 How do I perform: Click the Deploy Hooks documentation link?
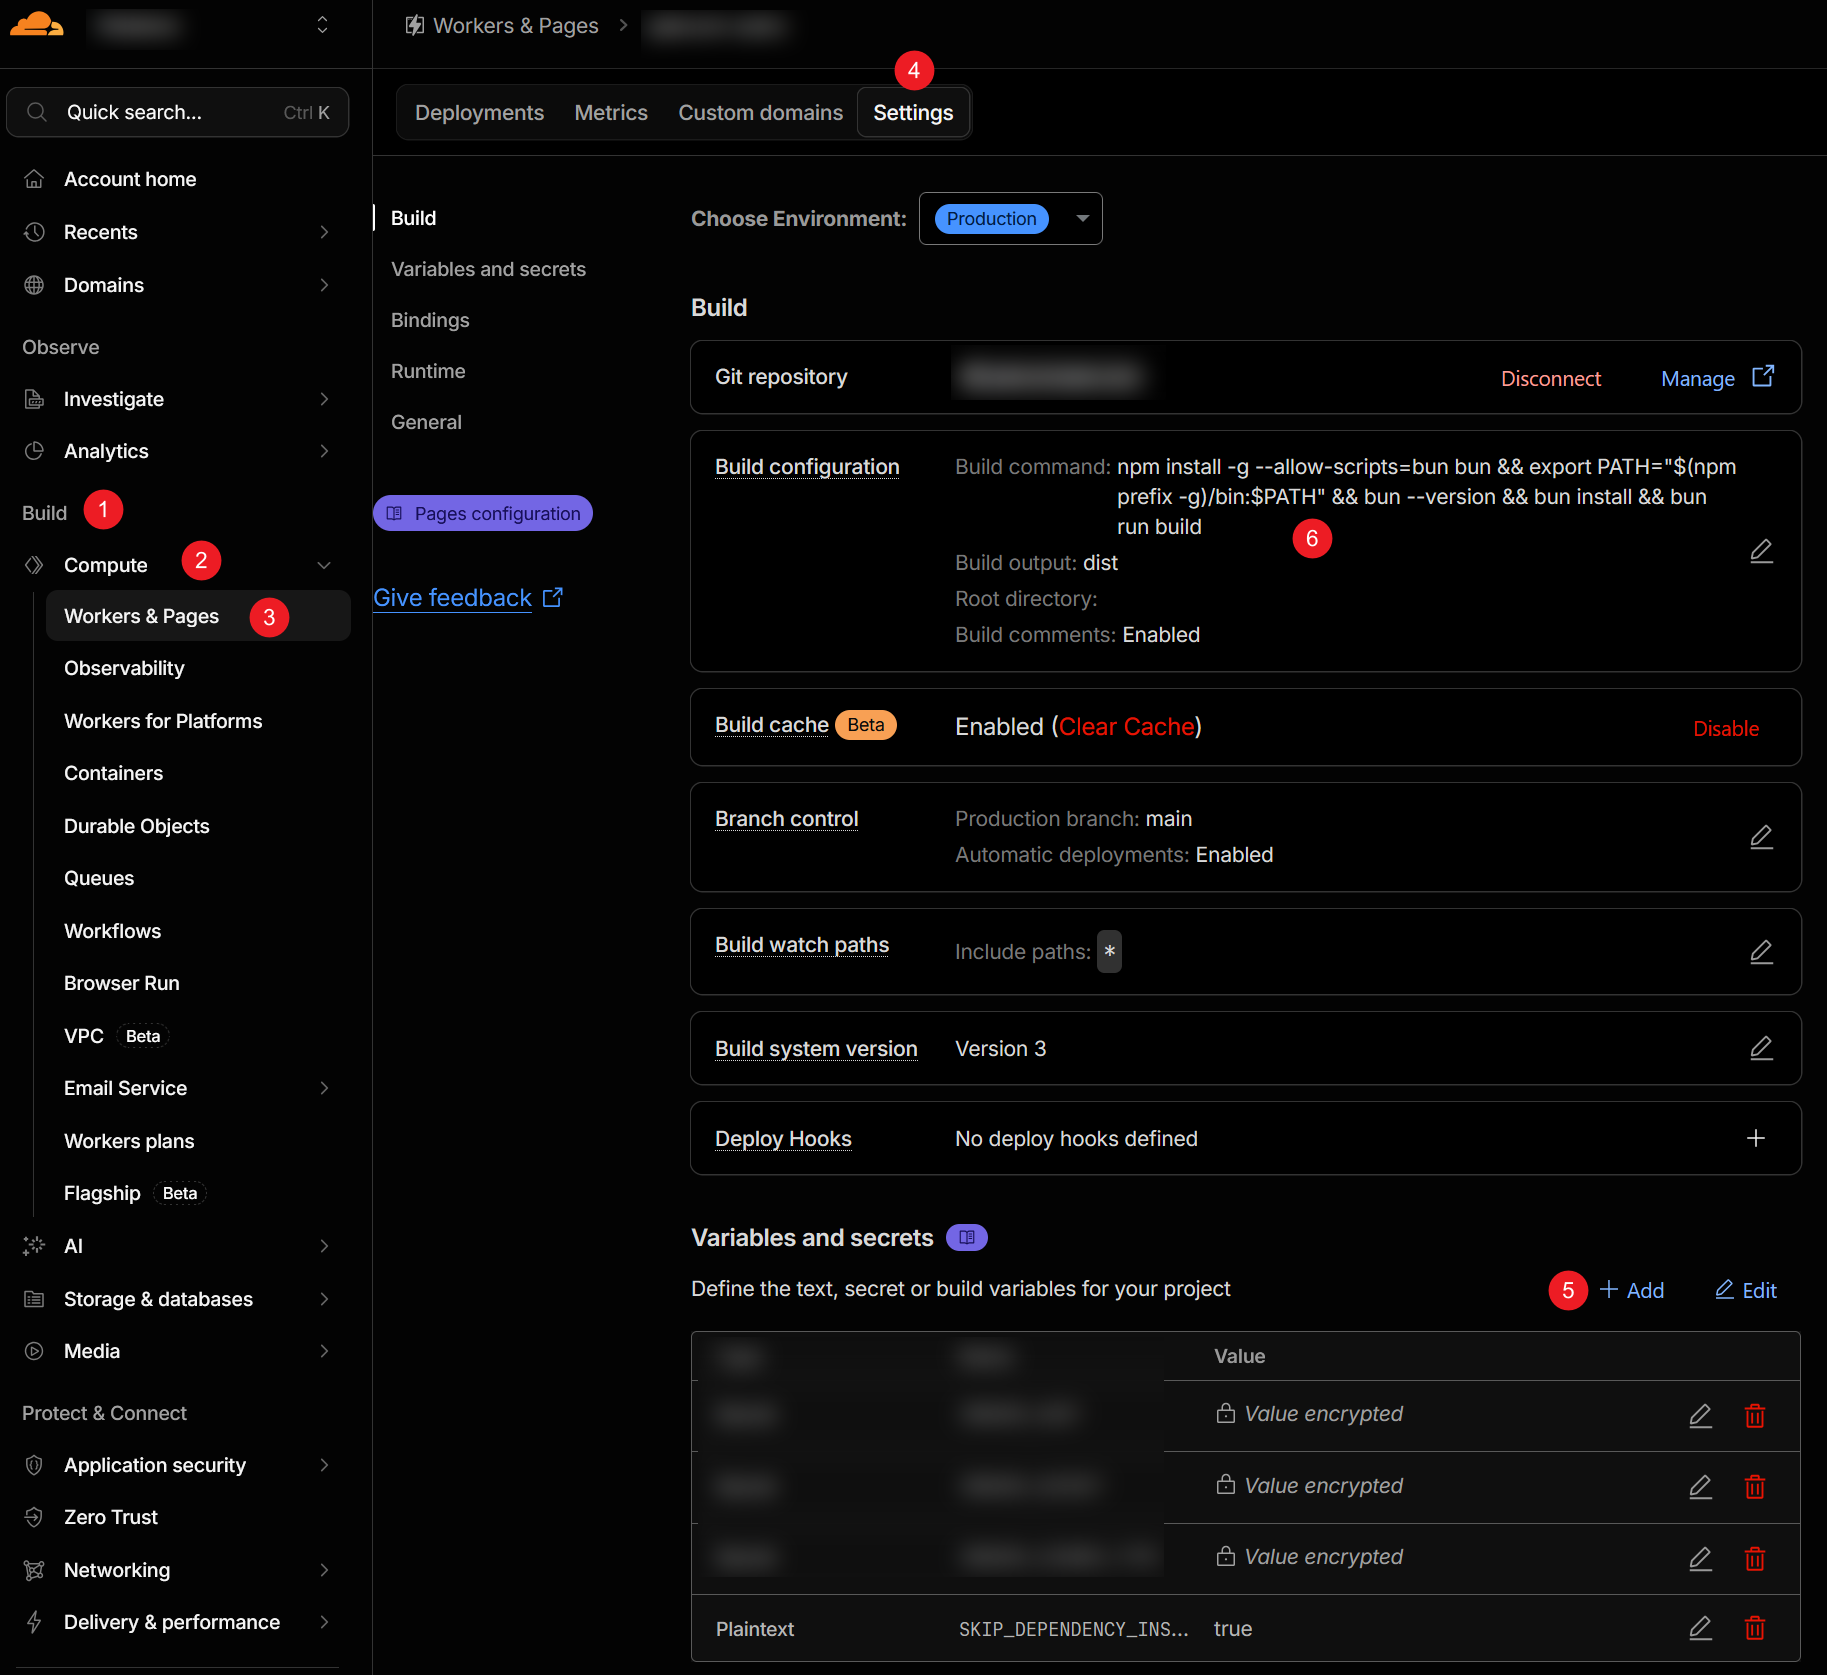(783, 1139)
